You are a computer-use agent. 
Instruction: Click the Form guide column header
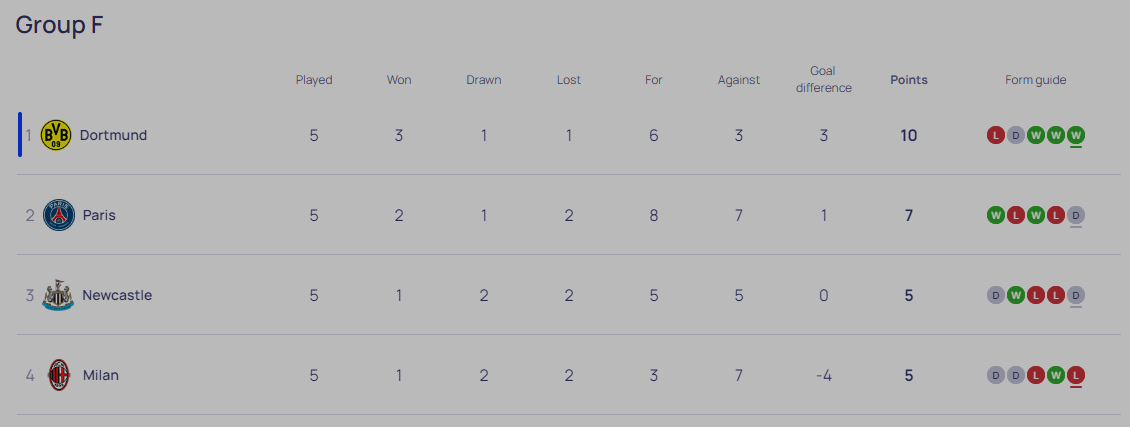point(1036,80)
